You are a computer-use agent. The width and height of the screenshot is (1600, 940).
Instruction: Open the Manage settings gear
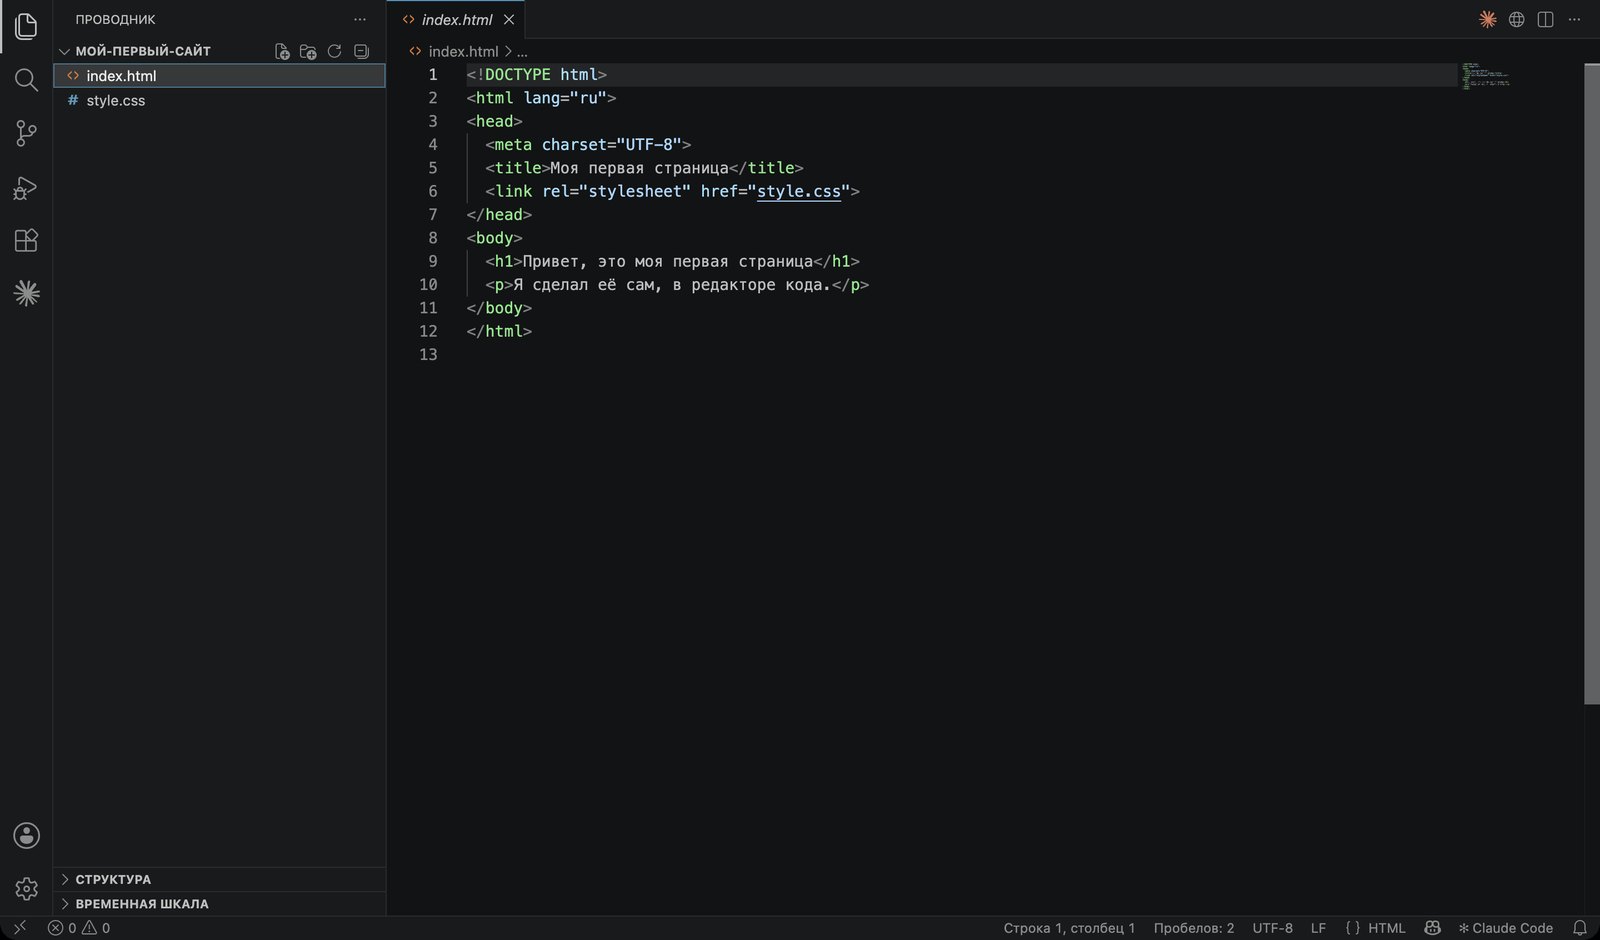[x=26, y=888]
